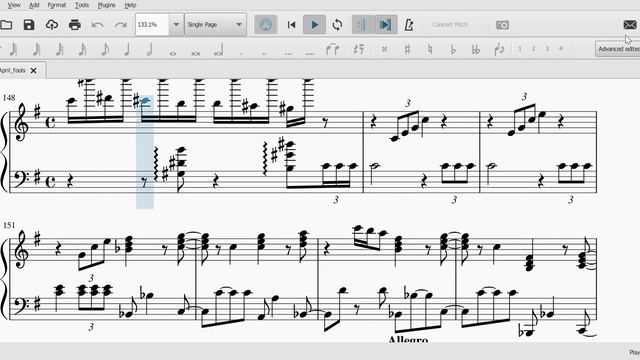Image resolution: width=640 pixels, height=360 pixels.
Task: Click the 133.1% zoom input field
Action: click(152, 25)
